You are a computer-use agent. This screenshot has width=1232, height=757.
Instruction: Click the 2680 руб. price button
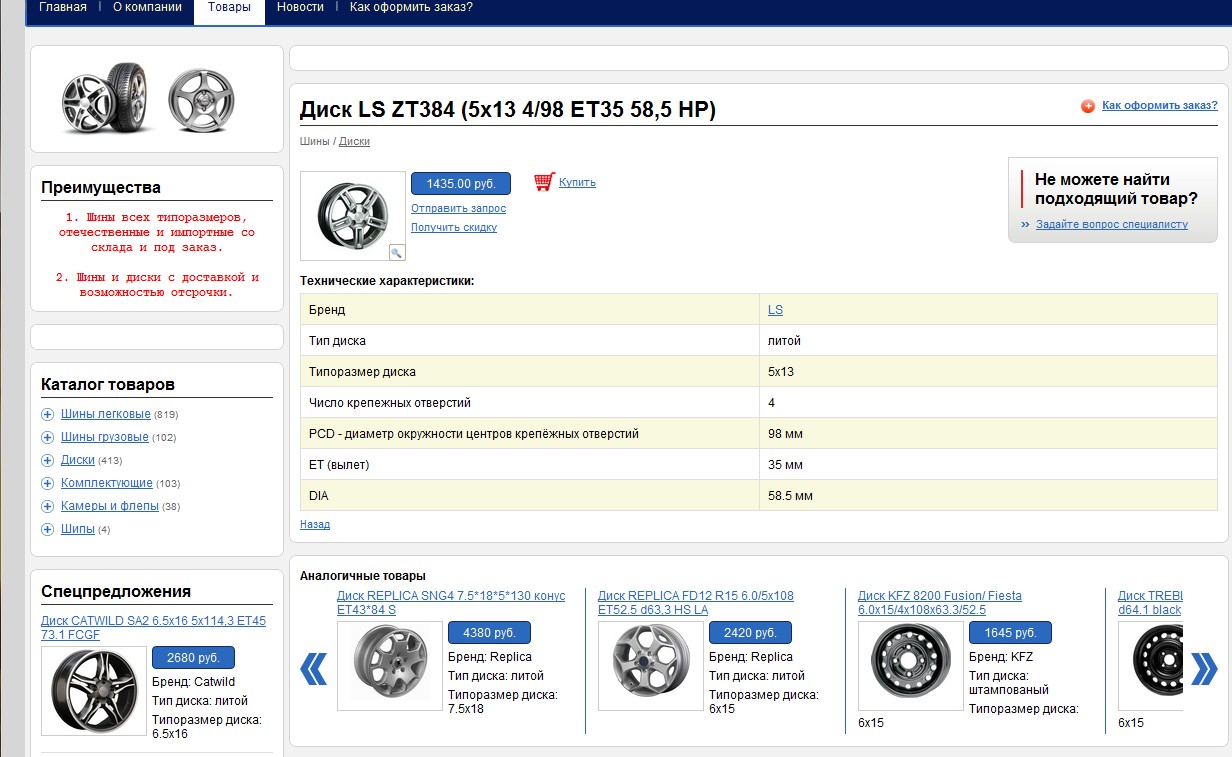193,658
